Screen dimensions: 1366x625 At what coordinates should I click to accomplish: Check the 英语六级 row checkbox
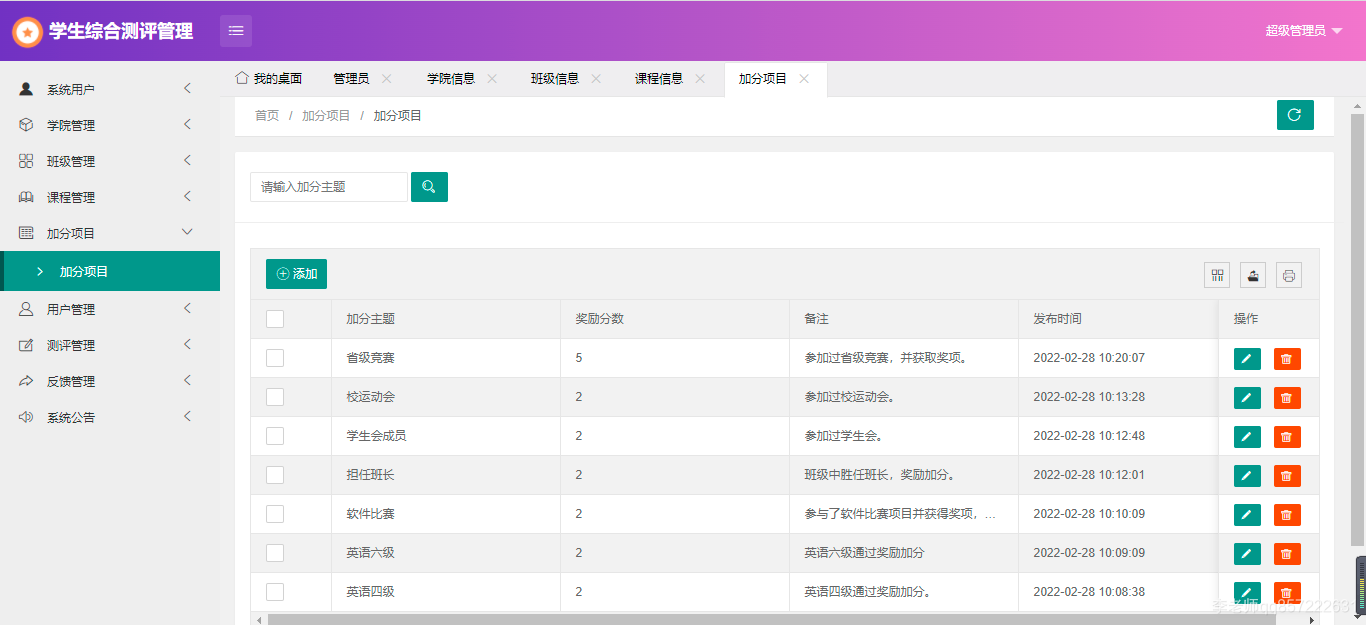point(275,553)
